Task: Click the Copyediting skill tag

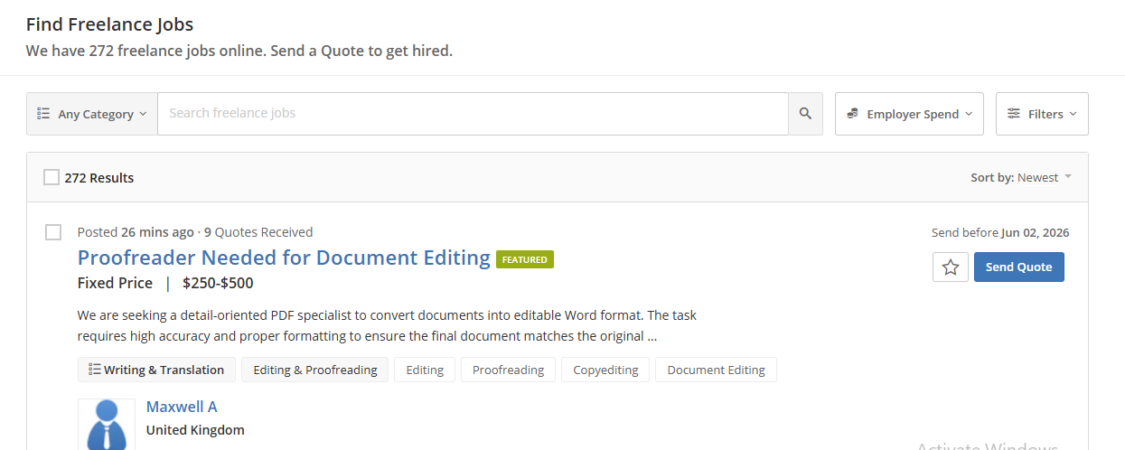Action: (x=606, y=370)
